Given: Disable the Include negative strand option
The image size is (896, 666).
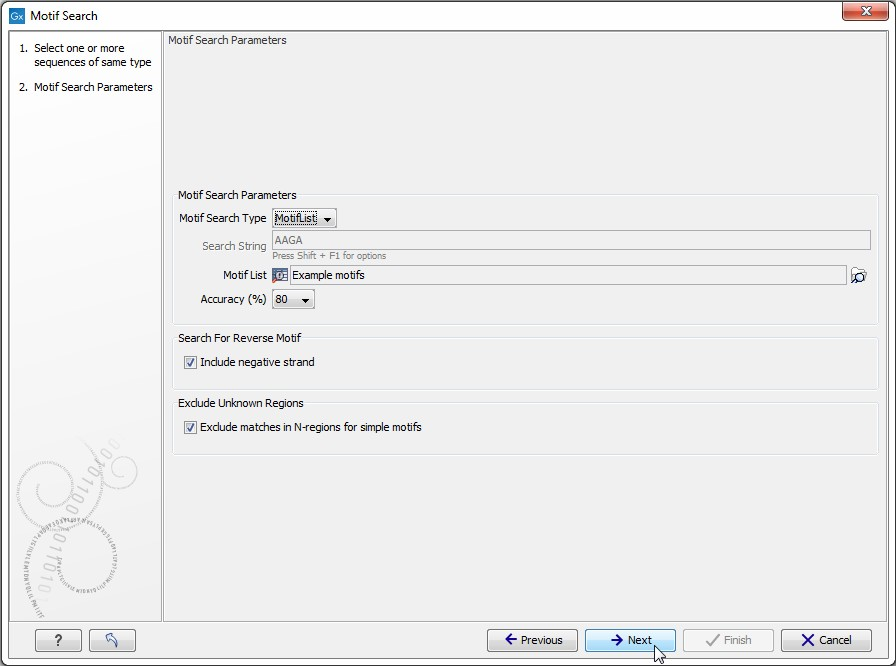Looking at the screenshot, I should tap(190, 362).
